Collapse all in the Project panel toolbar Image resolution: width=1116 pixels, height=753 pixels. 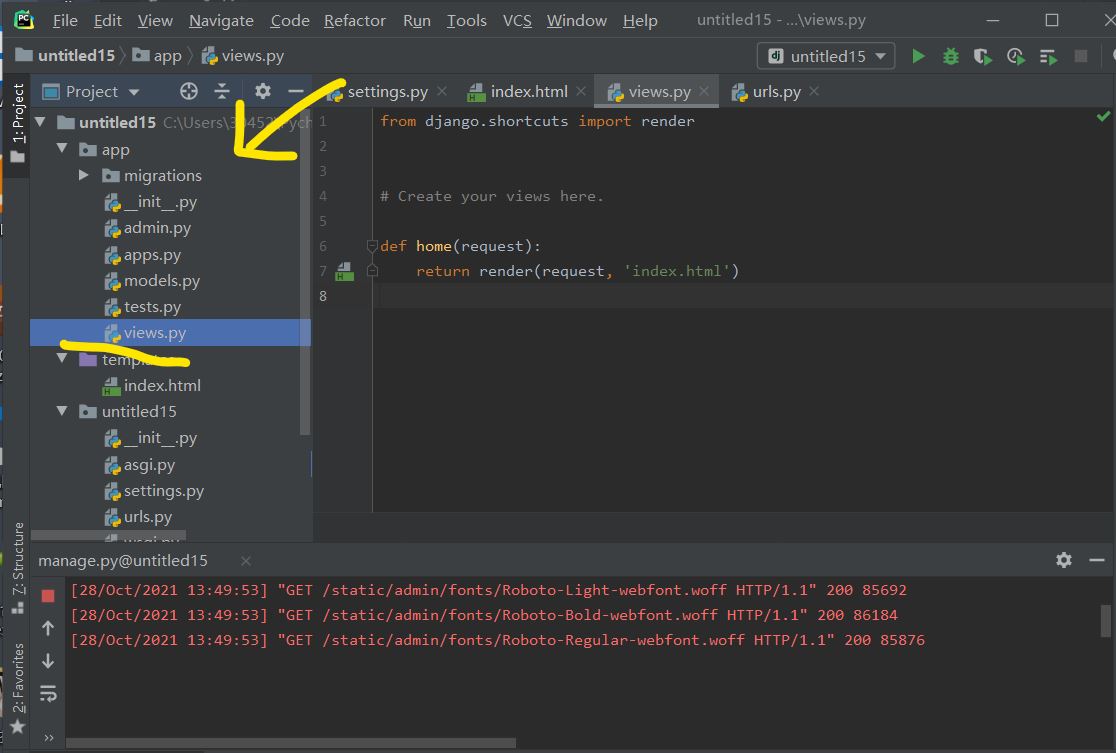click(x=222, y=92)
